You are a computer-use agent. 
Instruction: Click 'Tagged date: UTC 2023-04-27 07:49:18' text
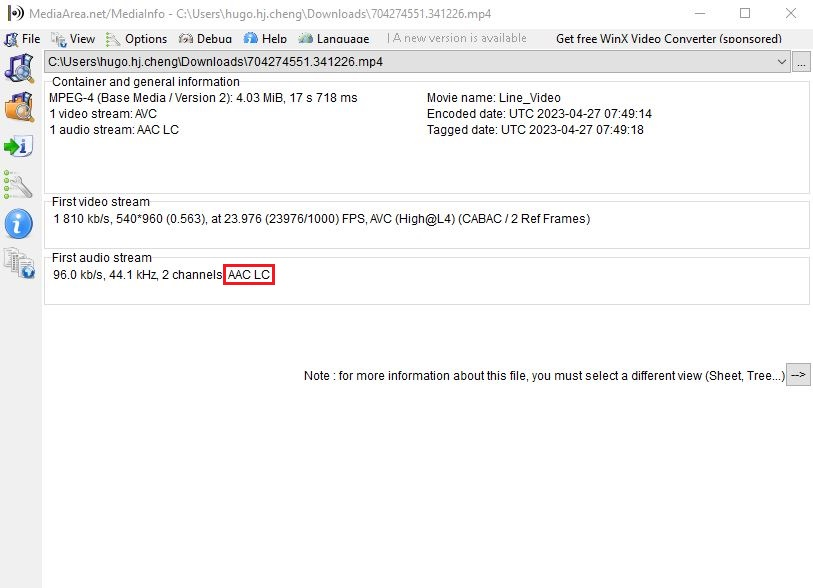(x=535, y=130)
